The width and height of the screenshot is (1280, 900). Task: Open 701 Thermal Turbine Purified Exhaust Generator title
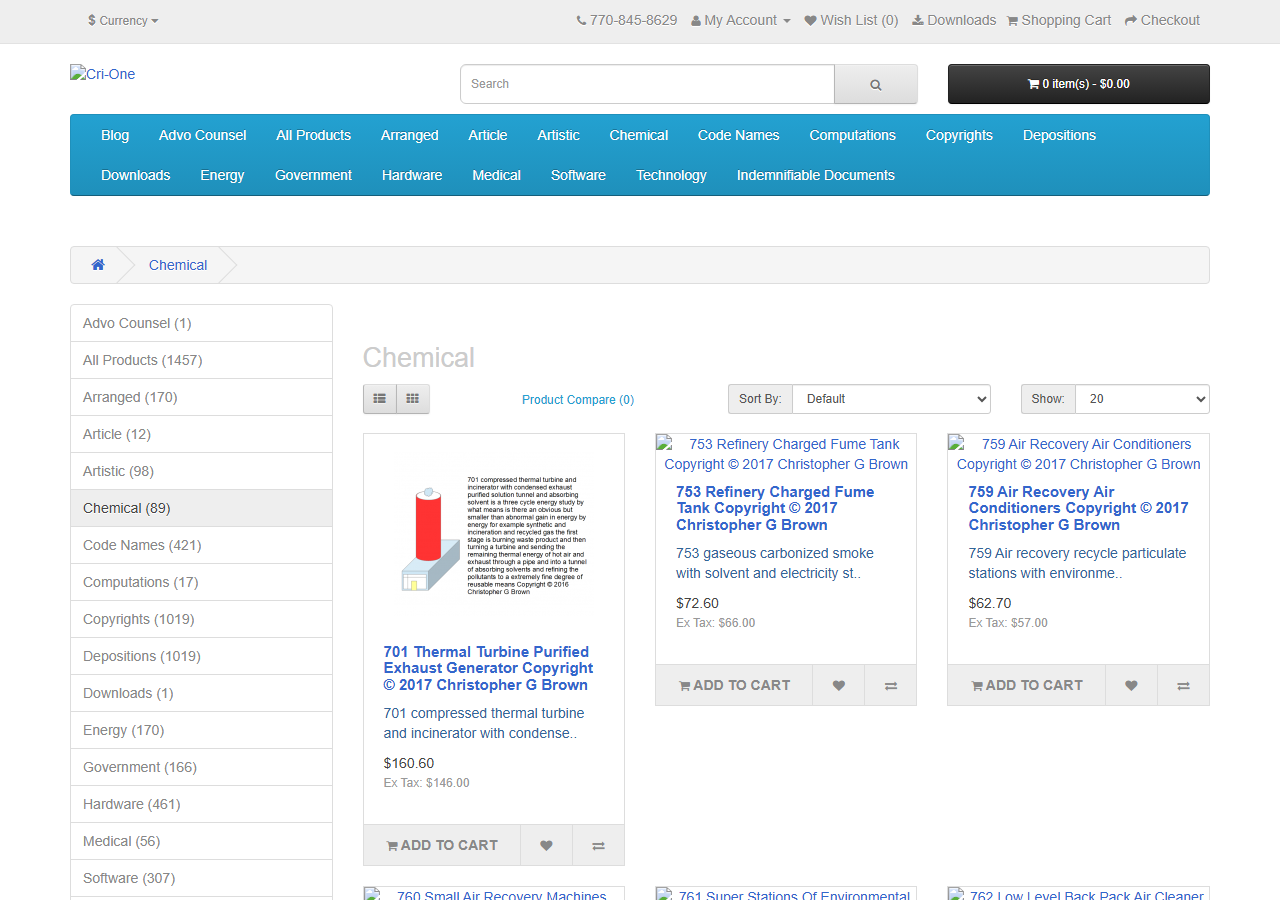[x=489, y=668]
